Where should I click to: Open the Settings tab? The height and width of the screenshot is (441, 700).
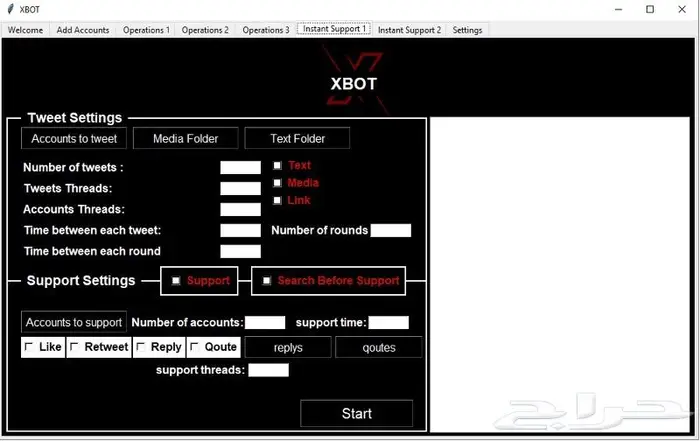pos(467,30)
